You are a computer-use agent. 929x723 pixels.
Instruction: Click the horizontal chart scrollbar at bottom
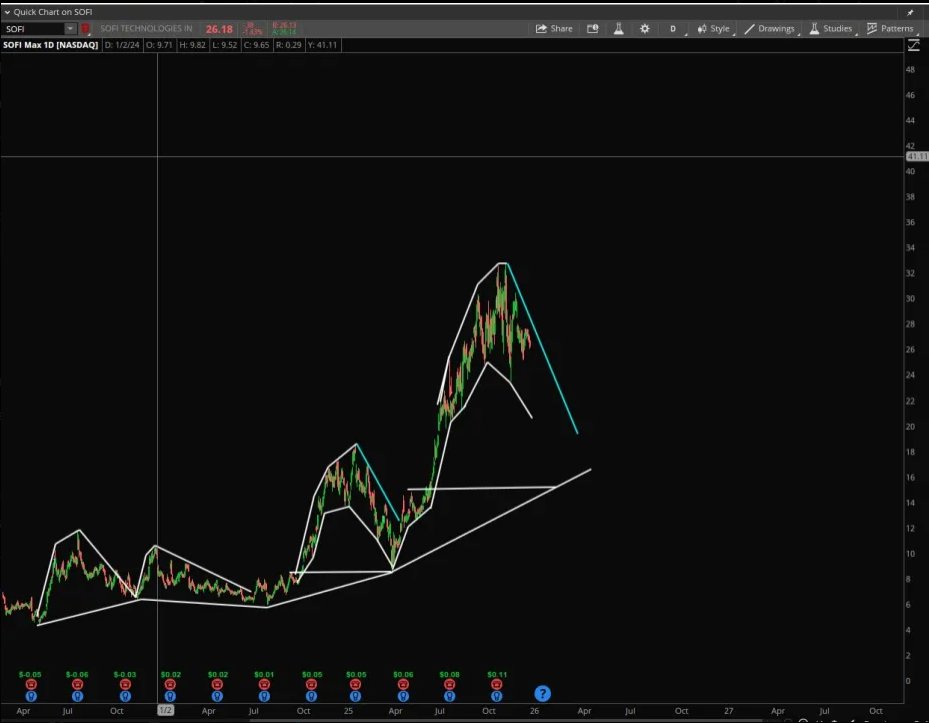coord(504,720)
